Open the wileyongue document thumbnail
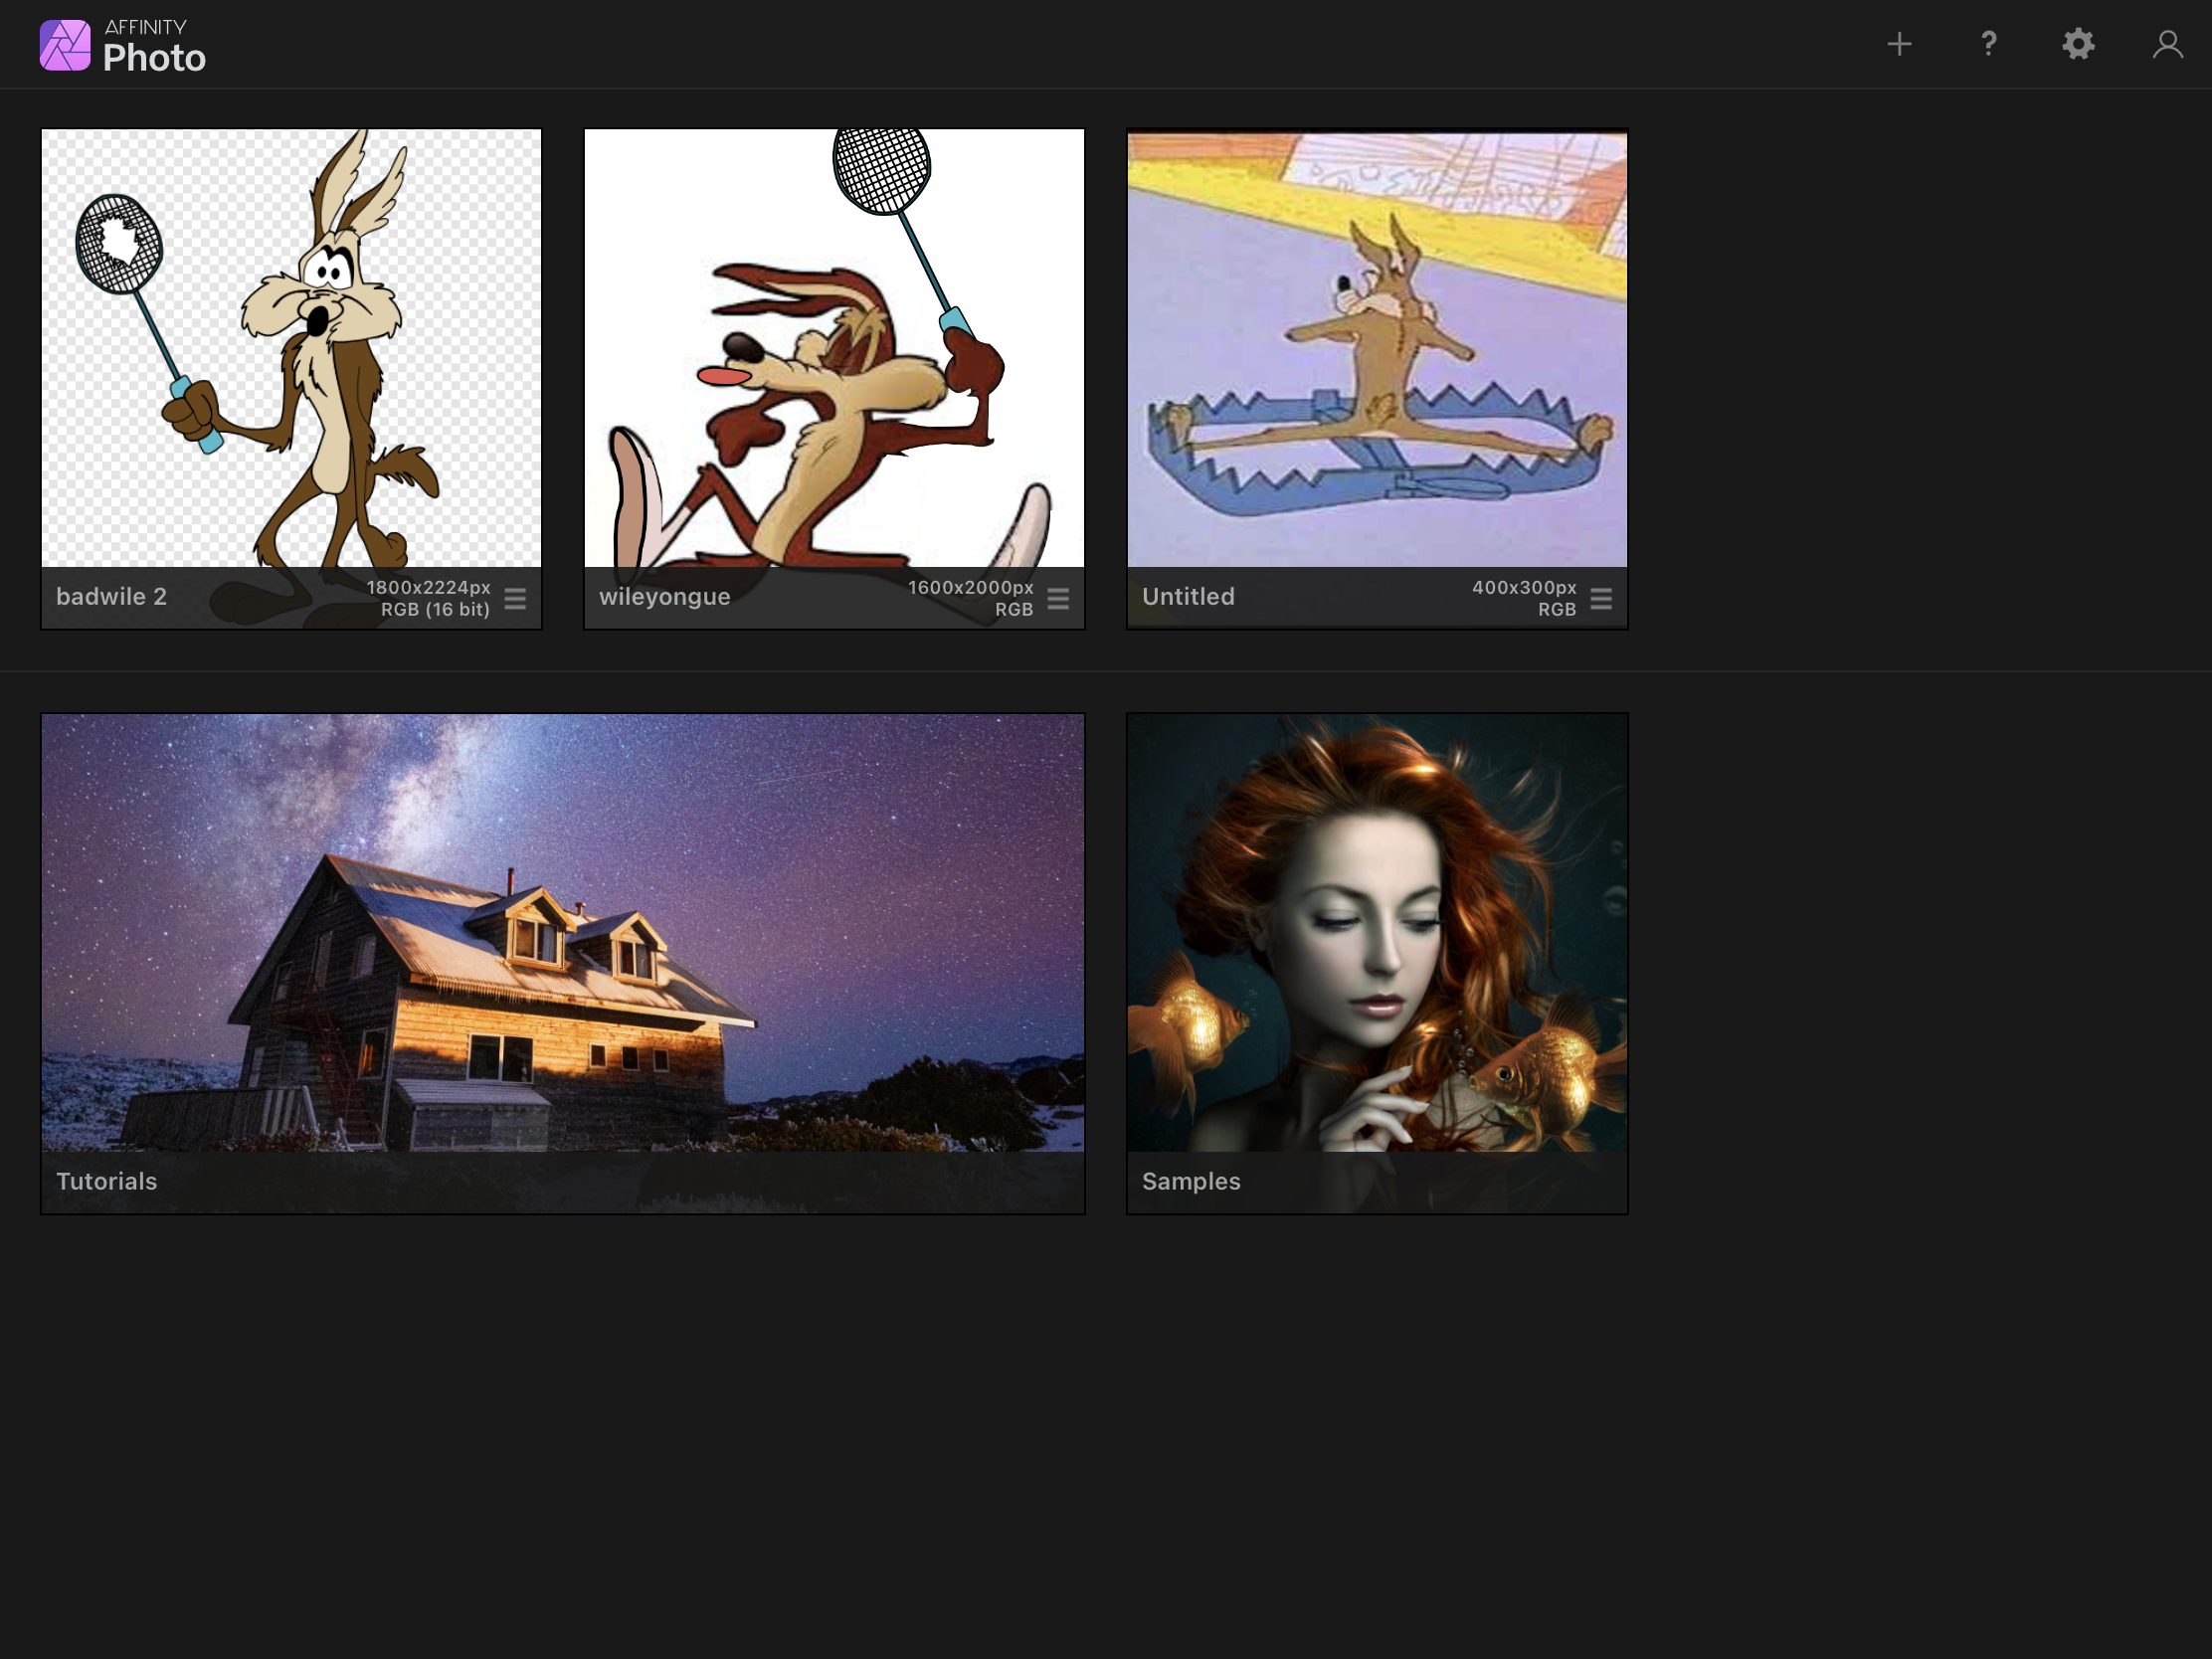This screenshot has width=2212, height=1659. pos(834,379)
